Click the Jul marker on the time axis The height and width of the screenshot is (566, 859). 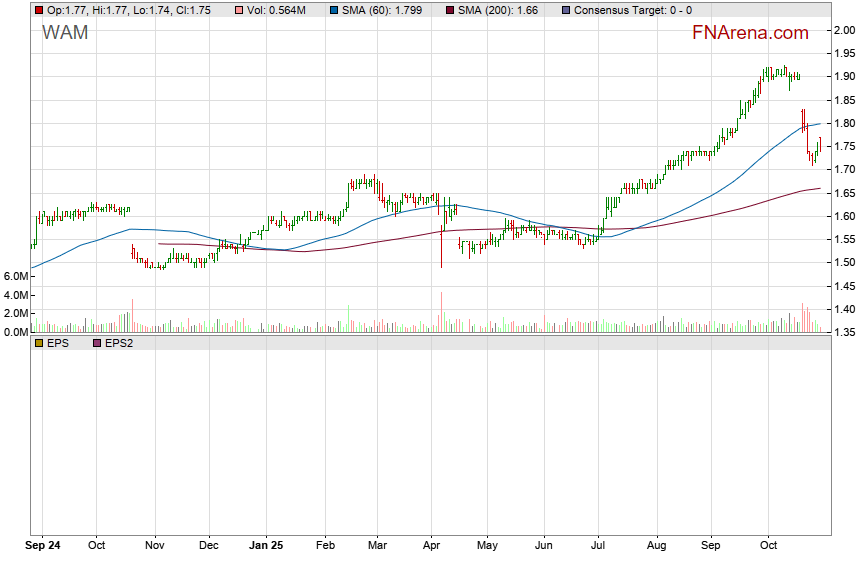coord(598,547)
